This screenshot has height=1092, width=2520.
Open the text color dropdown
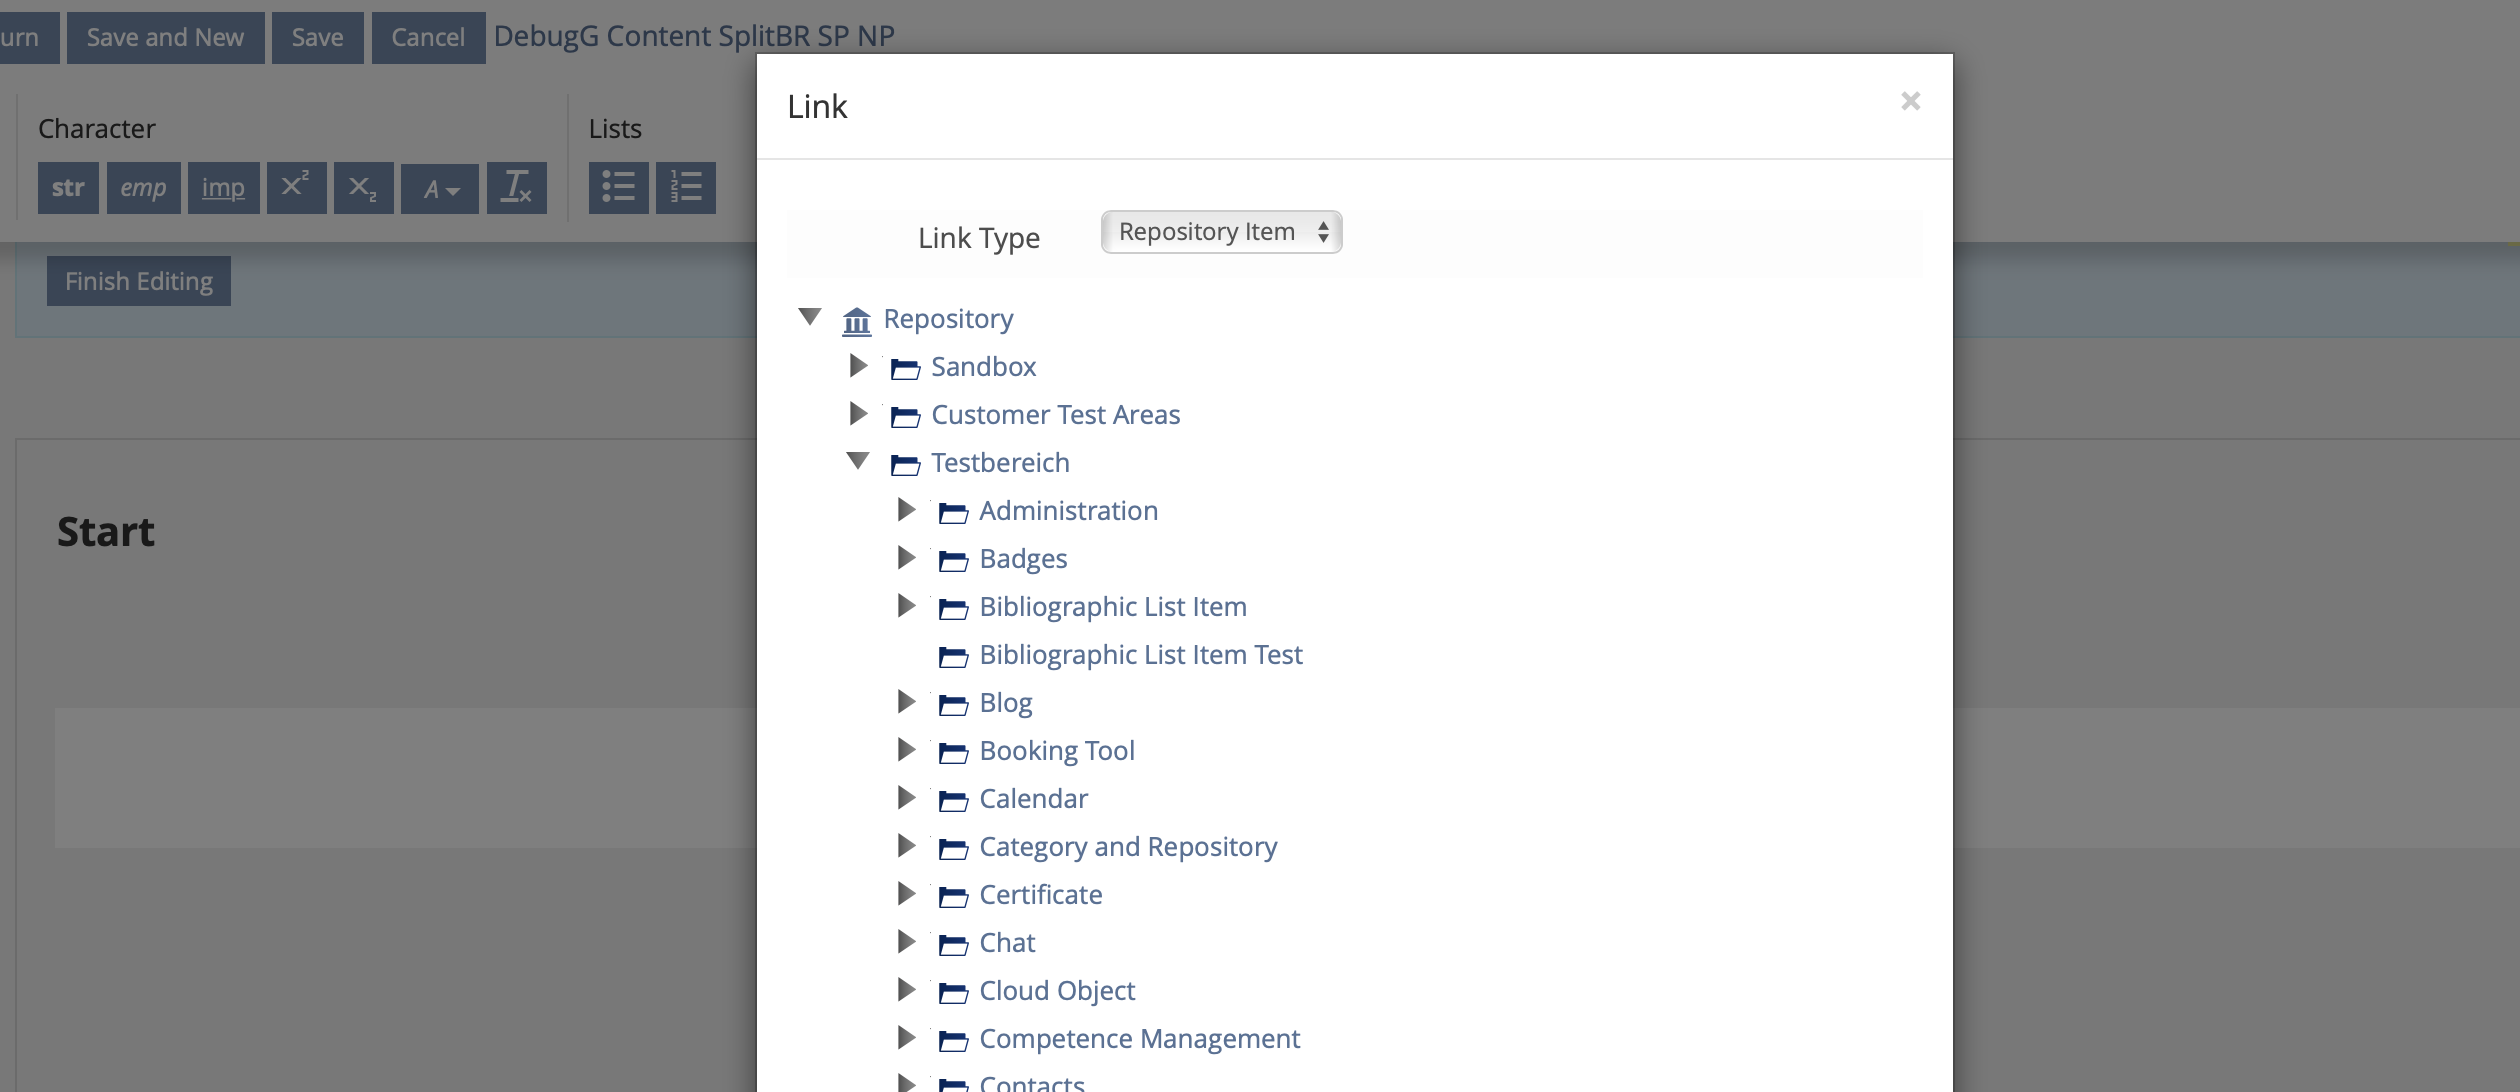click(440, 188)
